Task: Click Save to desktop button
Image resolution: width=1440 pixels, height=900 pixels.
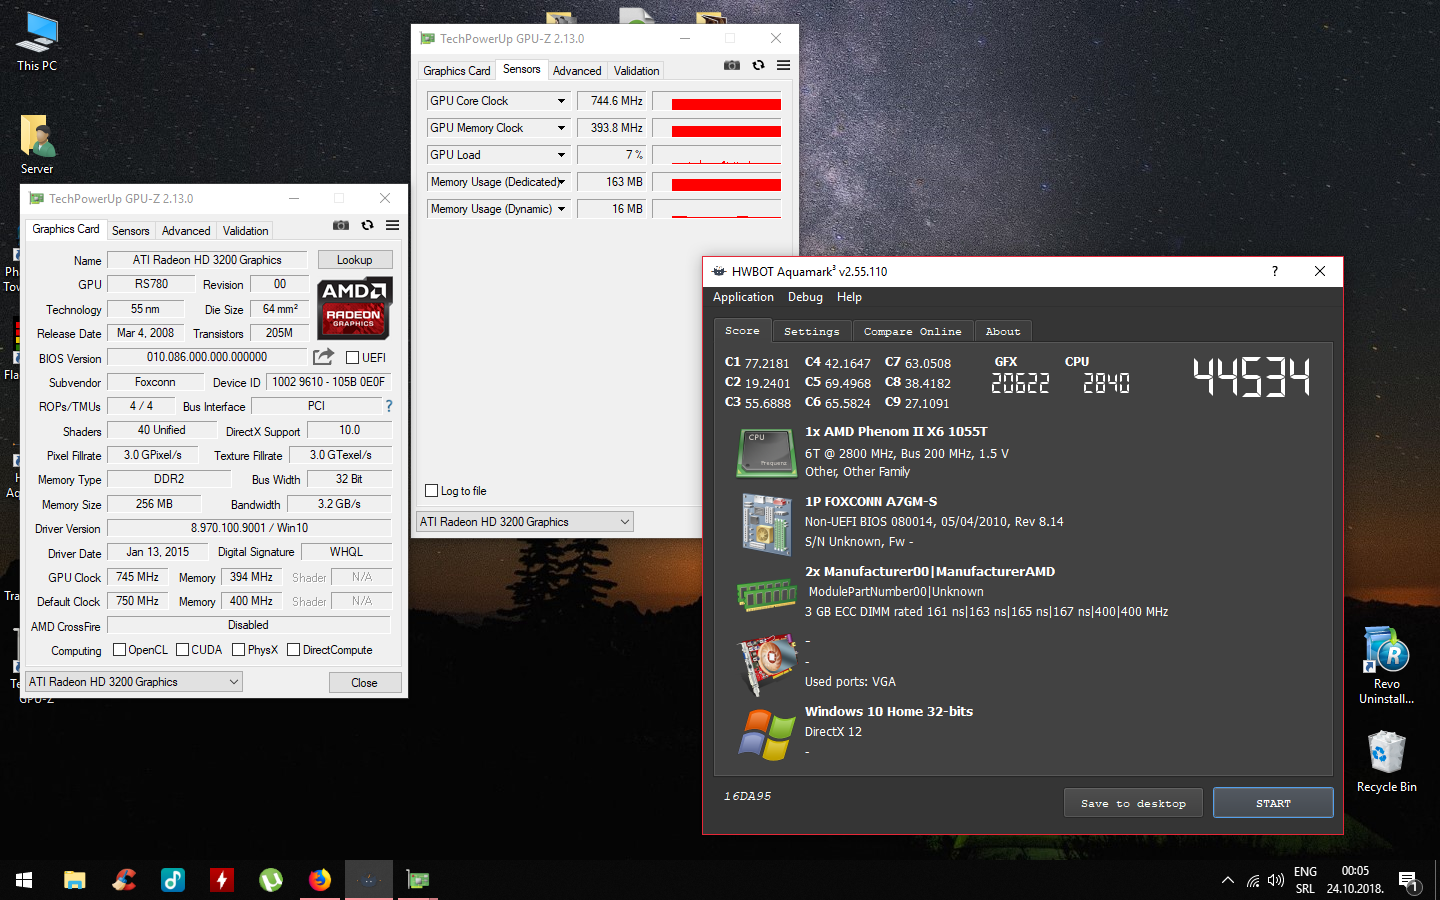Action: coord(1133,803)
